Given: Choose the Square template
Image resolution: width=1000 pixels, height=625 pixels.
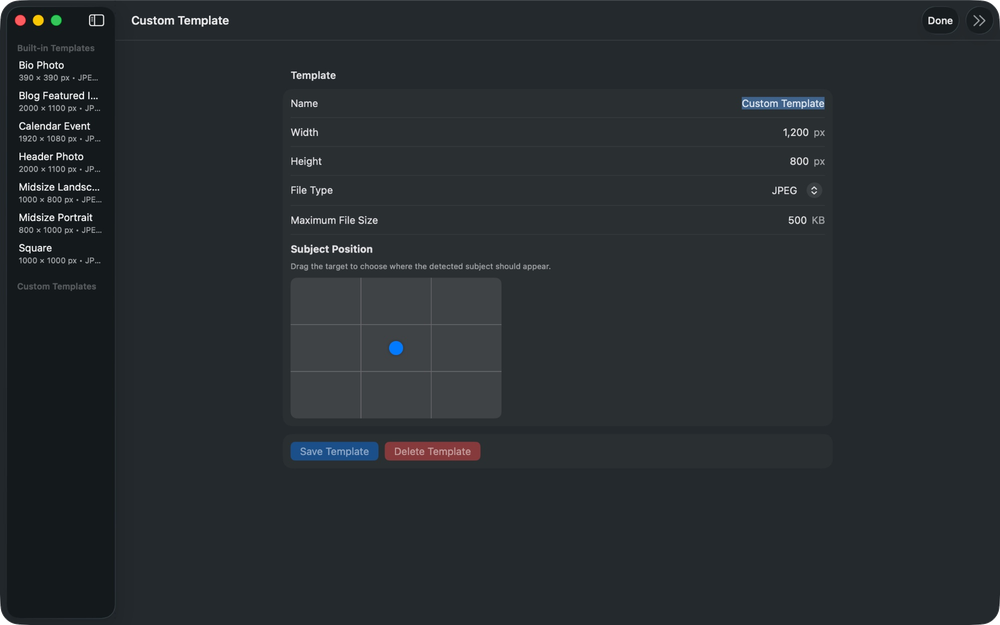Looking at the screenshot, I should (x=59, y=254).
